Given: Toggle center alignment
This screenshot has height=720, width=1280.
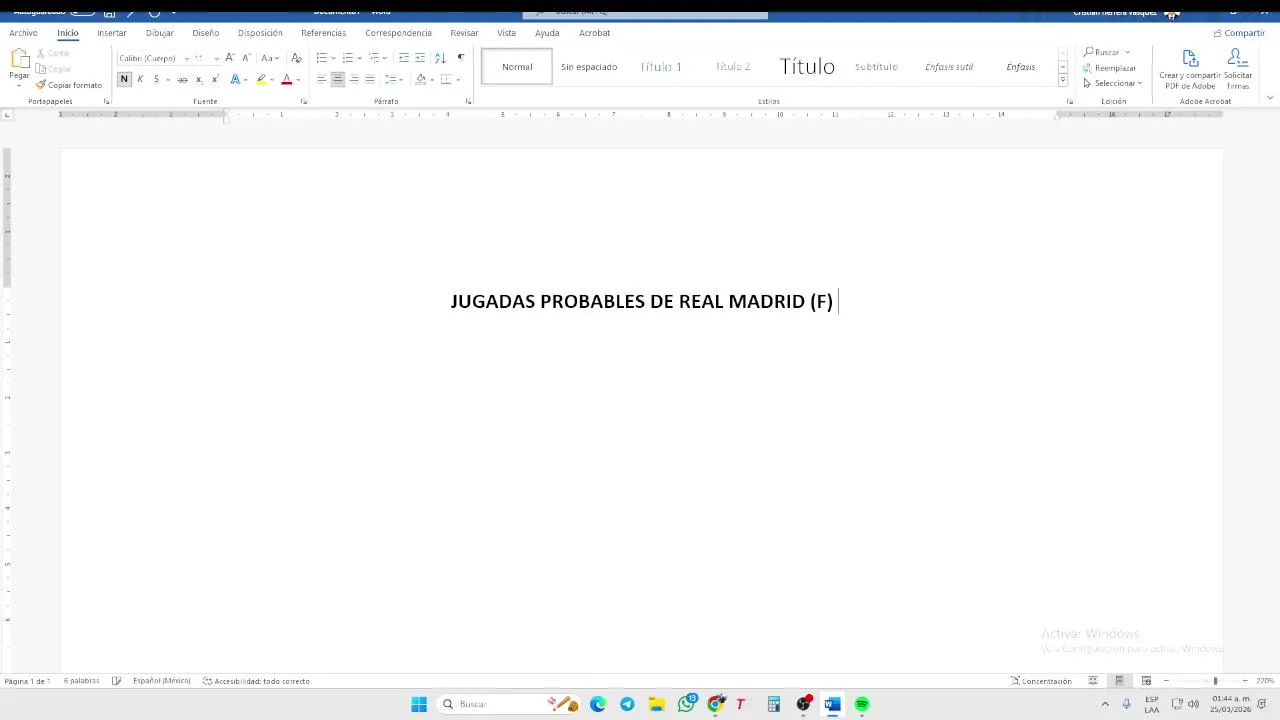Looking at the screenshot, I should (x=338, y=79).
